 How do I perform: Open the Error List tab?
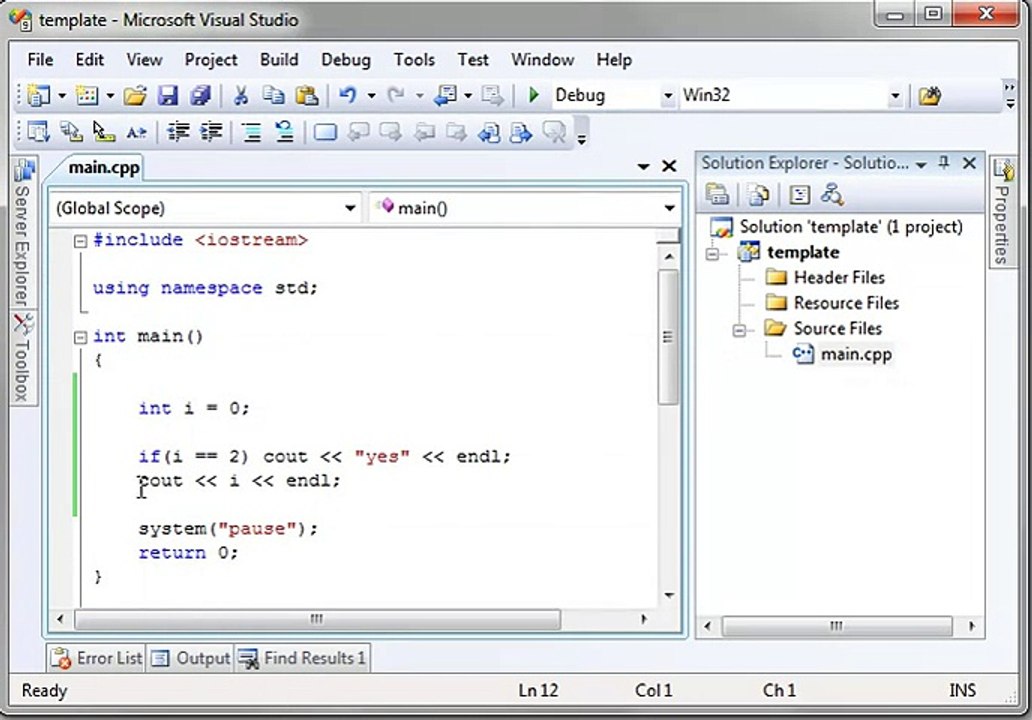tap(97, 657)
